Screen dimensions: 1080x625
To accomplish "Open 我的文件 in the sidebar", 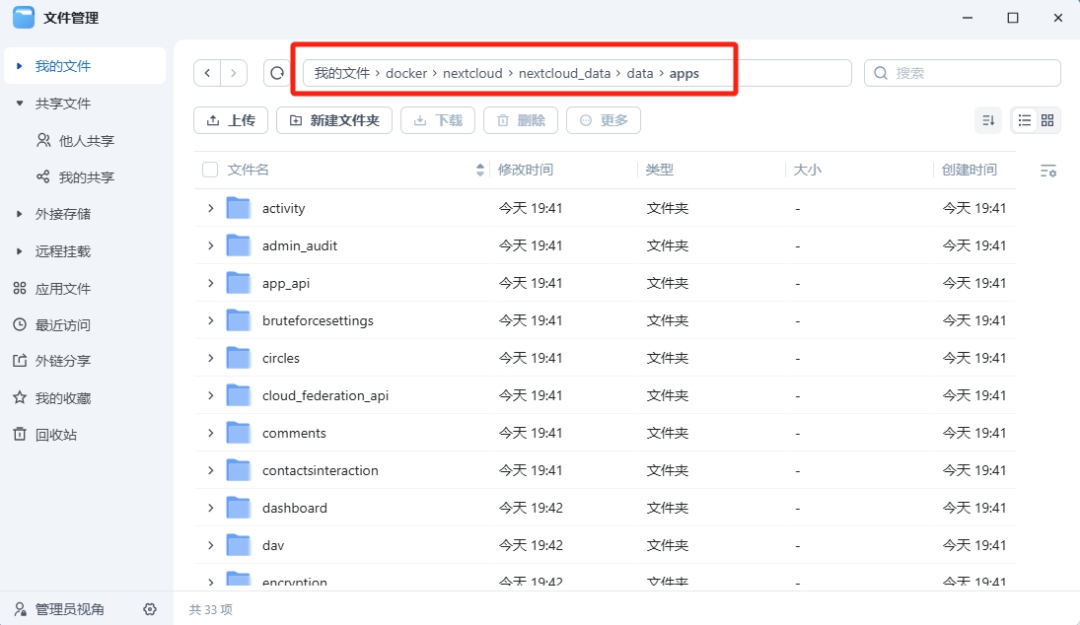I will (85, 66).
